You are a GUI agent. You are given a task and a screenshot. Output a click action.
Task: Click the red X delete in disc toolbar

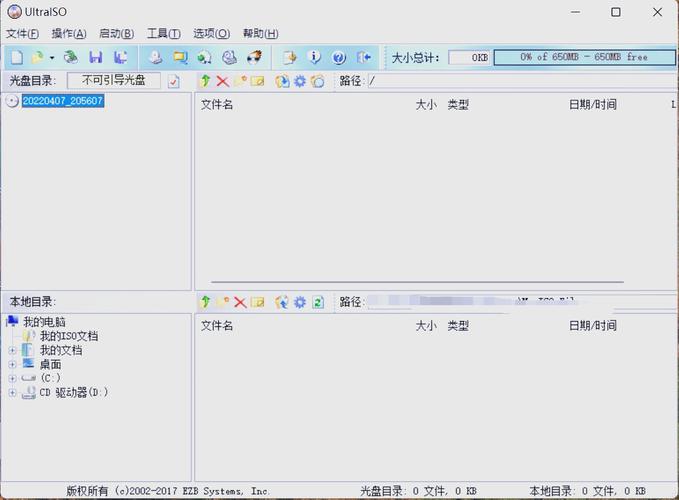point(223,81)
